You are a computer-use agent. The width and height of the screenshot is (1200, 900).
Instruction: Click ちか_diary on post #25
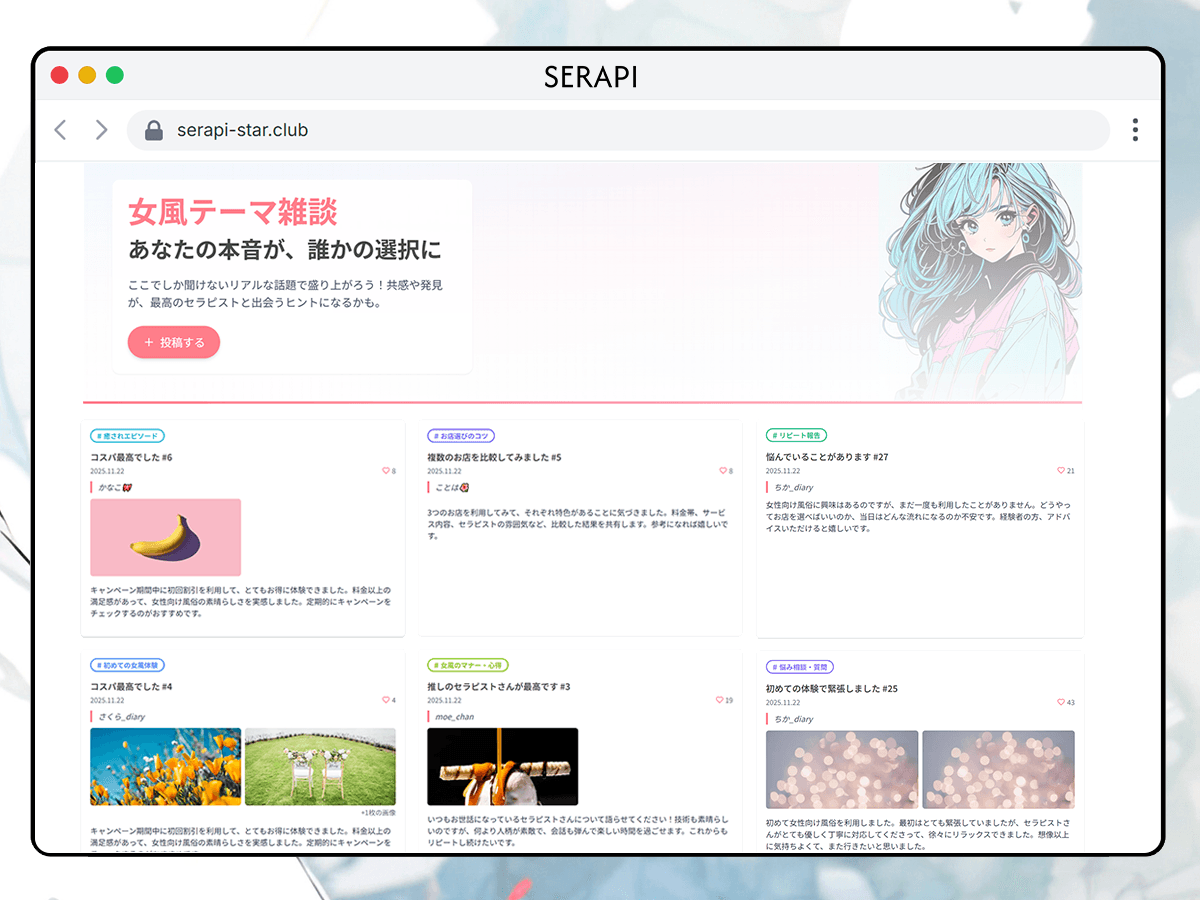tap(794, 719)
